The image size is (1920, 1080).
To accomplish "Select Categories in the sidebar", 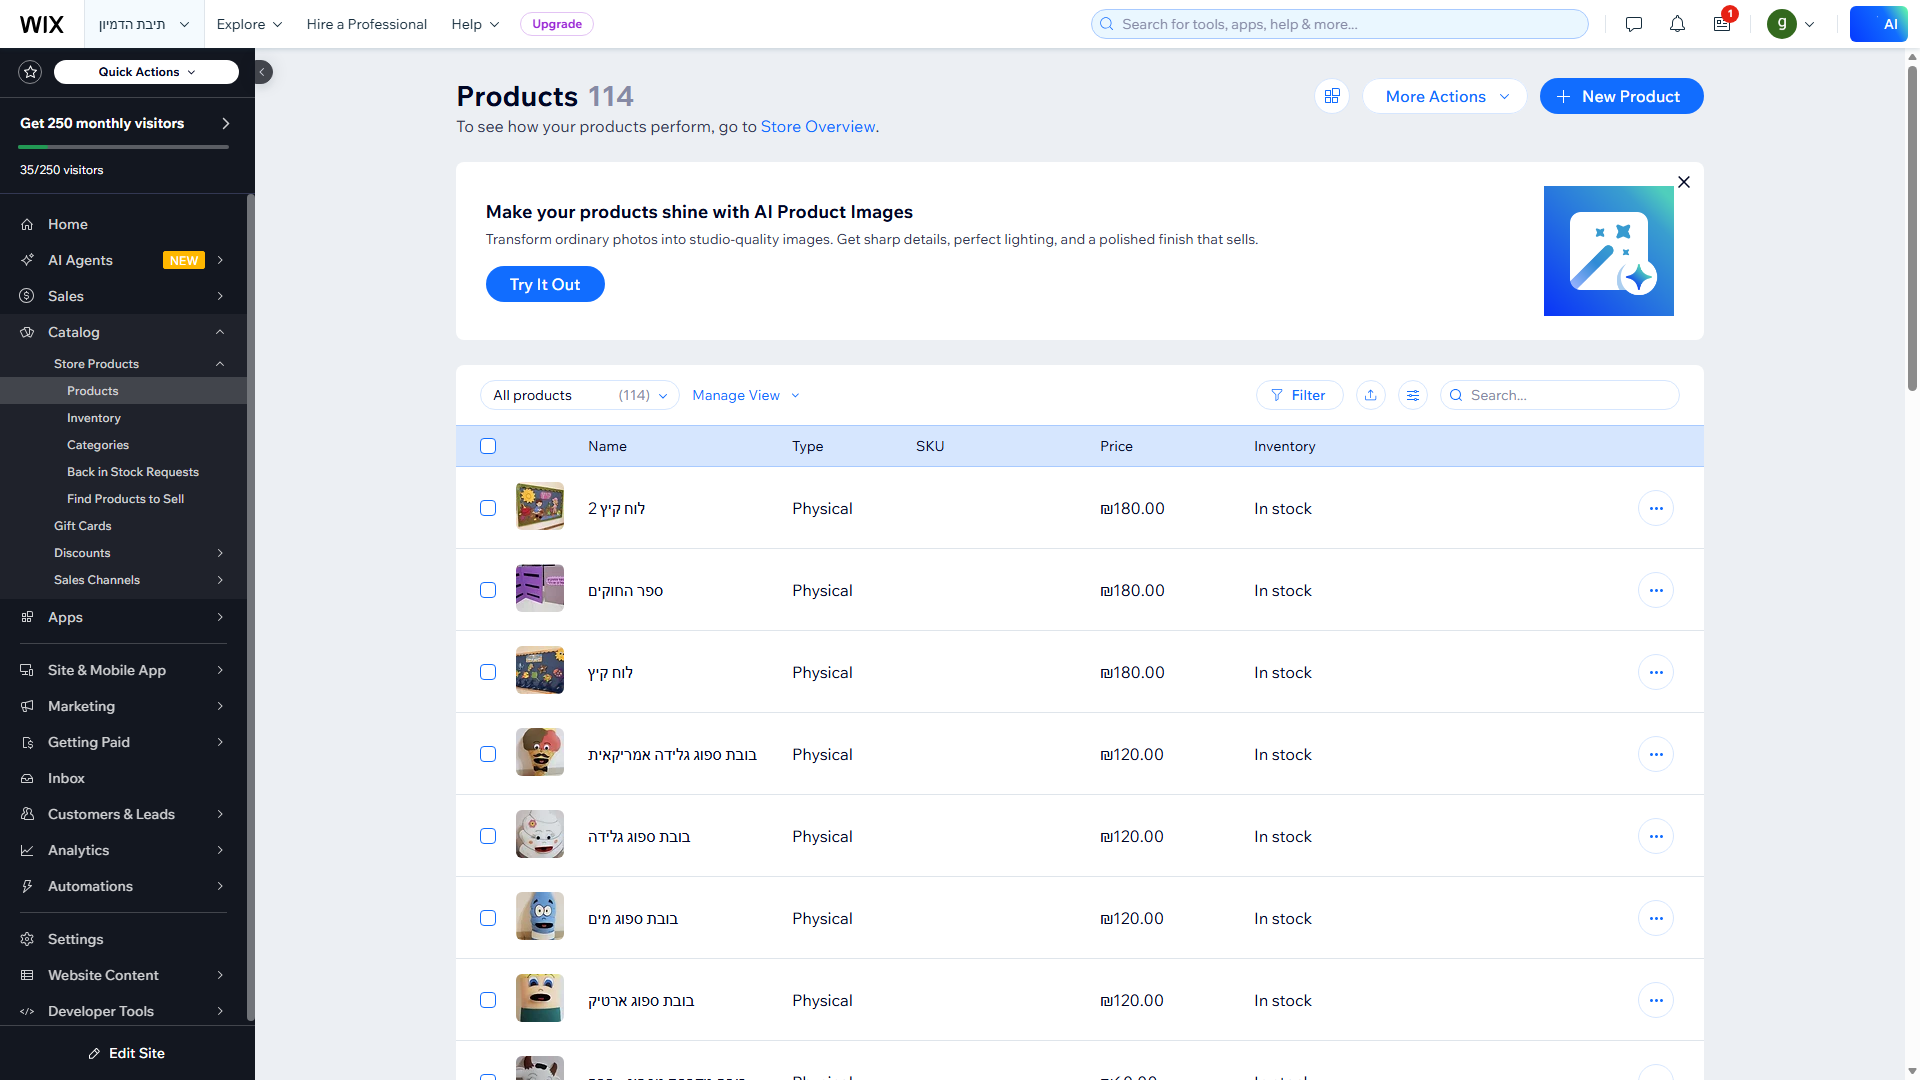I will [97, 444].
